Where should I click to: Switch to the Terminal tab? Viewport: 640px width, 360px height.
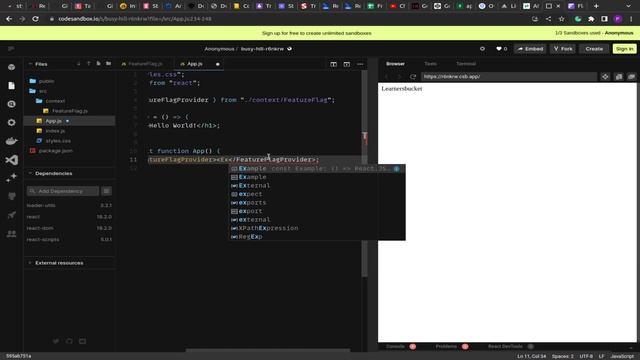[466, 64]
